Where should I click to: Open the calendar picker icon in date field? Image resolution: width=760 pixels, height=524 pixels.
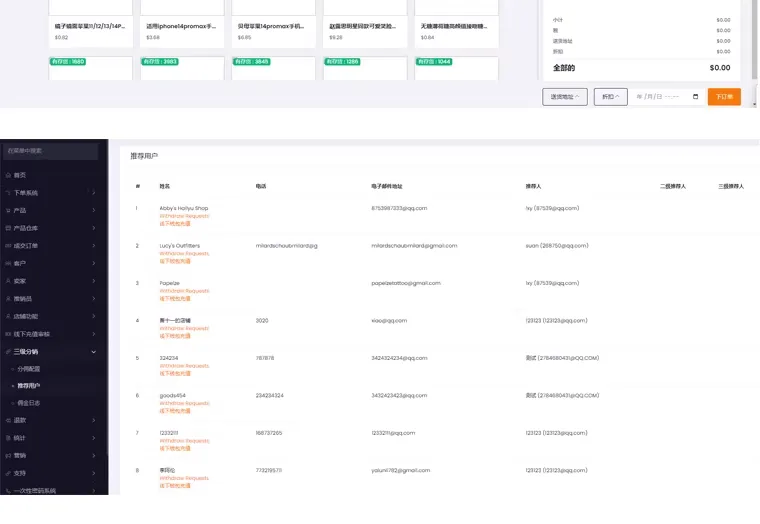(695, 97)
